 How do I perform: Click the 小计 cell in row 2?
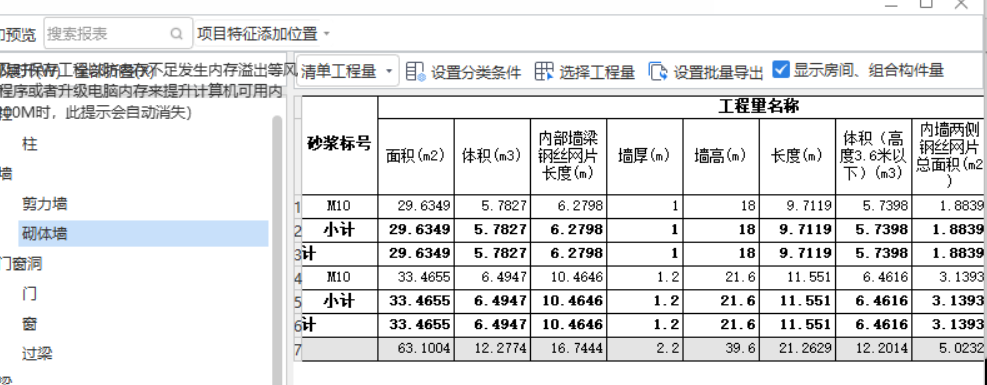(x=340, y=230)
